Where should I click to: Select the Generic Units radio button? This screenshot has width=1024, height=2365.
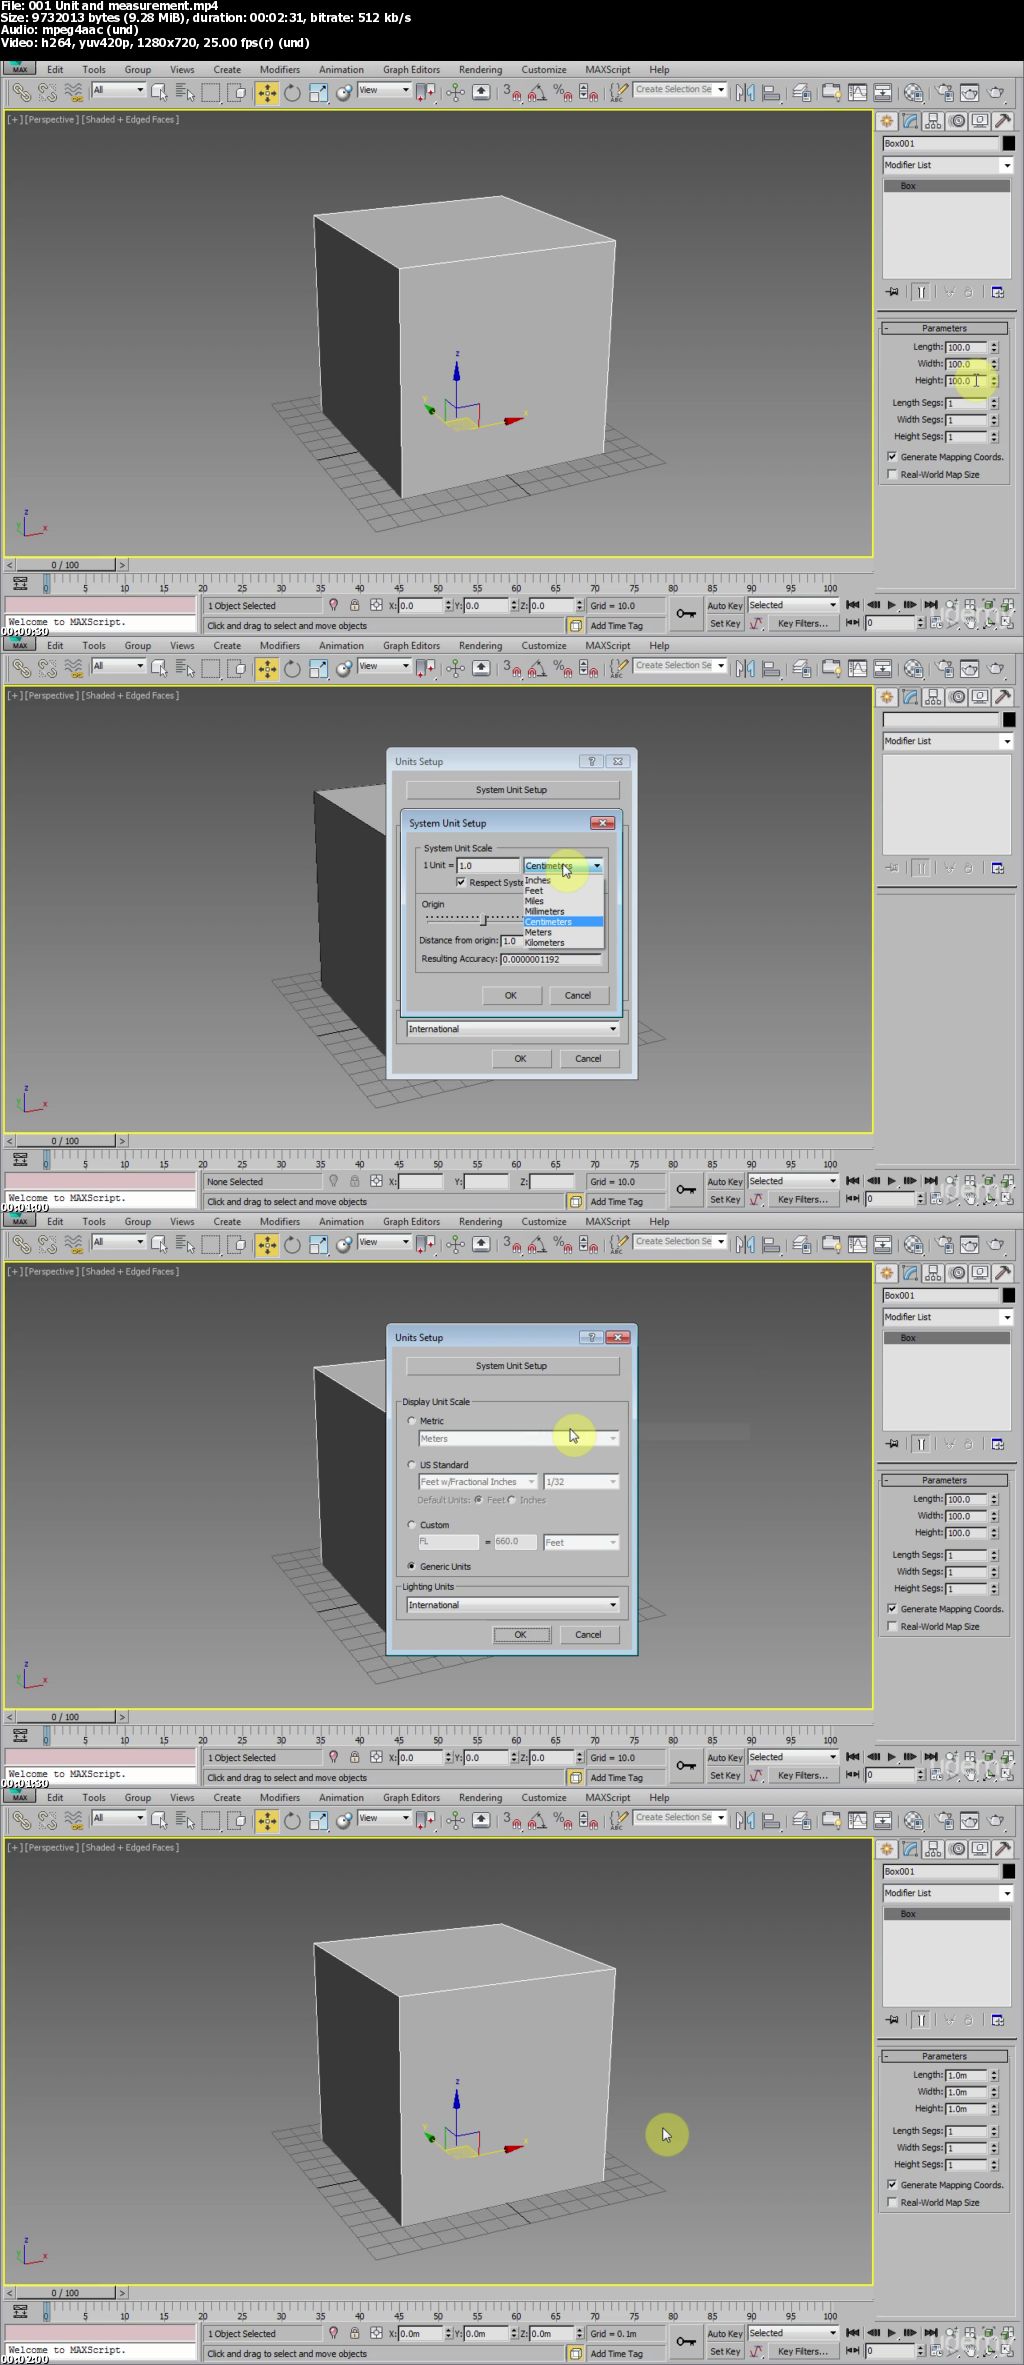click(x=412, y=1566)
